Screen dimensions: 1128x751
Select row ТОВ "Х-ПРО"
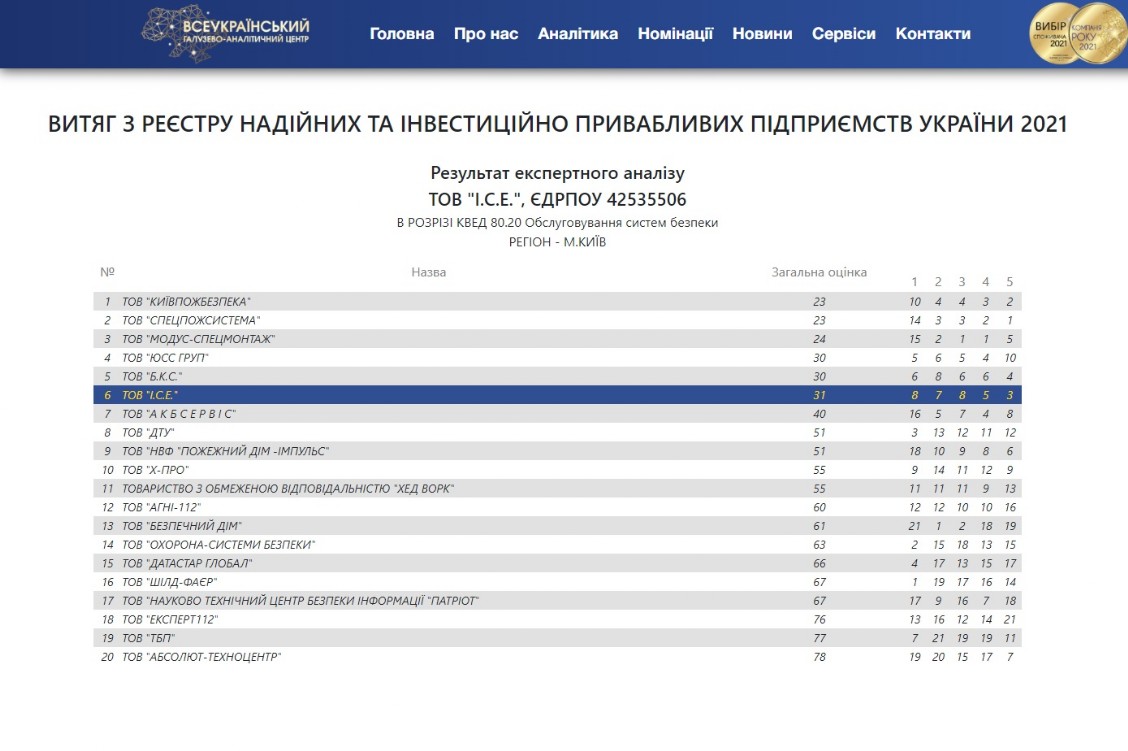point(558,470)
